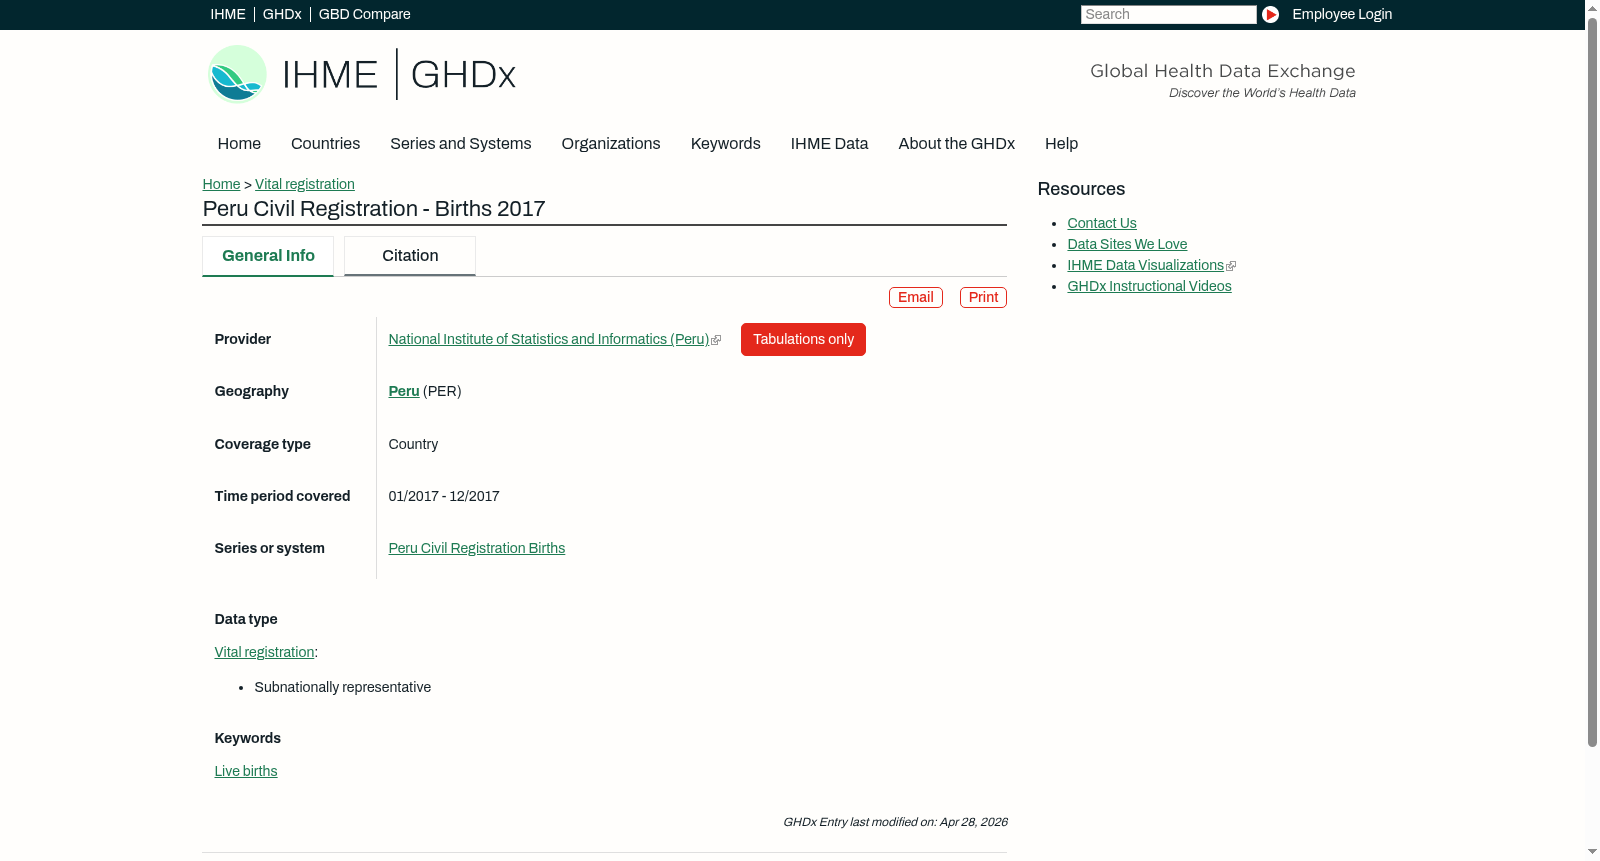Screen dimensions: 1600x861
Task: Focus the Search input field
Action: coord(1168,14)
